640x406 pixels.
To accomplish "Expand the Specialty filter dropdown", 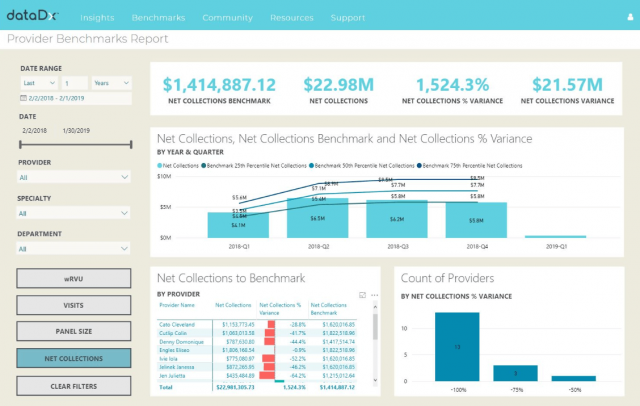I will click(x=74, y=213).
